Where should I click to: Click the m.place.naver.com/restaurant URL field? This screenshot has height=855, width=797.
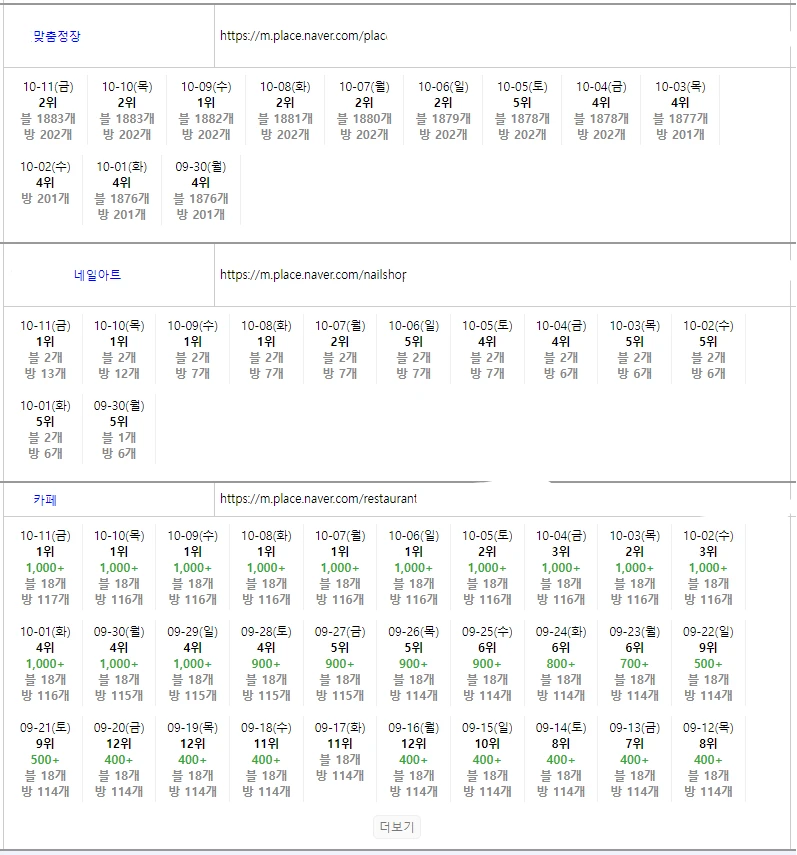[x=318, y=499]
